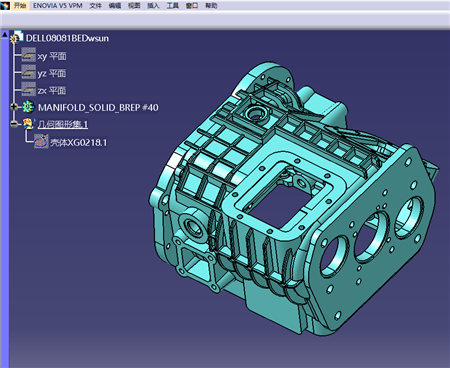Click the yz plane icon in the tree
The width and height of the screenshot is (450, 368).
28,72
